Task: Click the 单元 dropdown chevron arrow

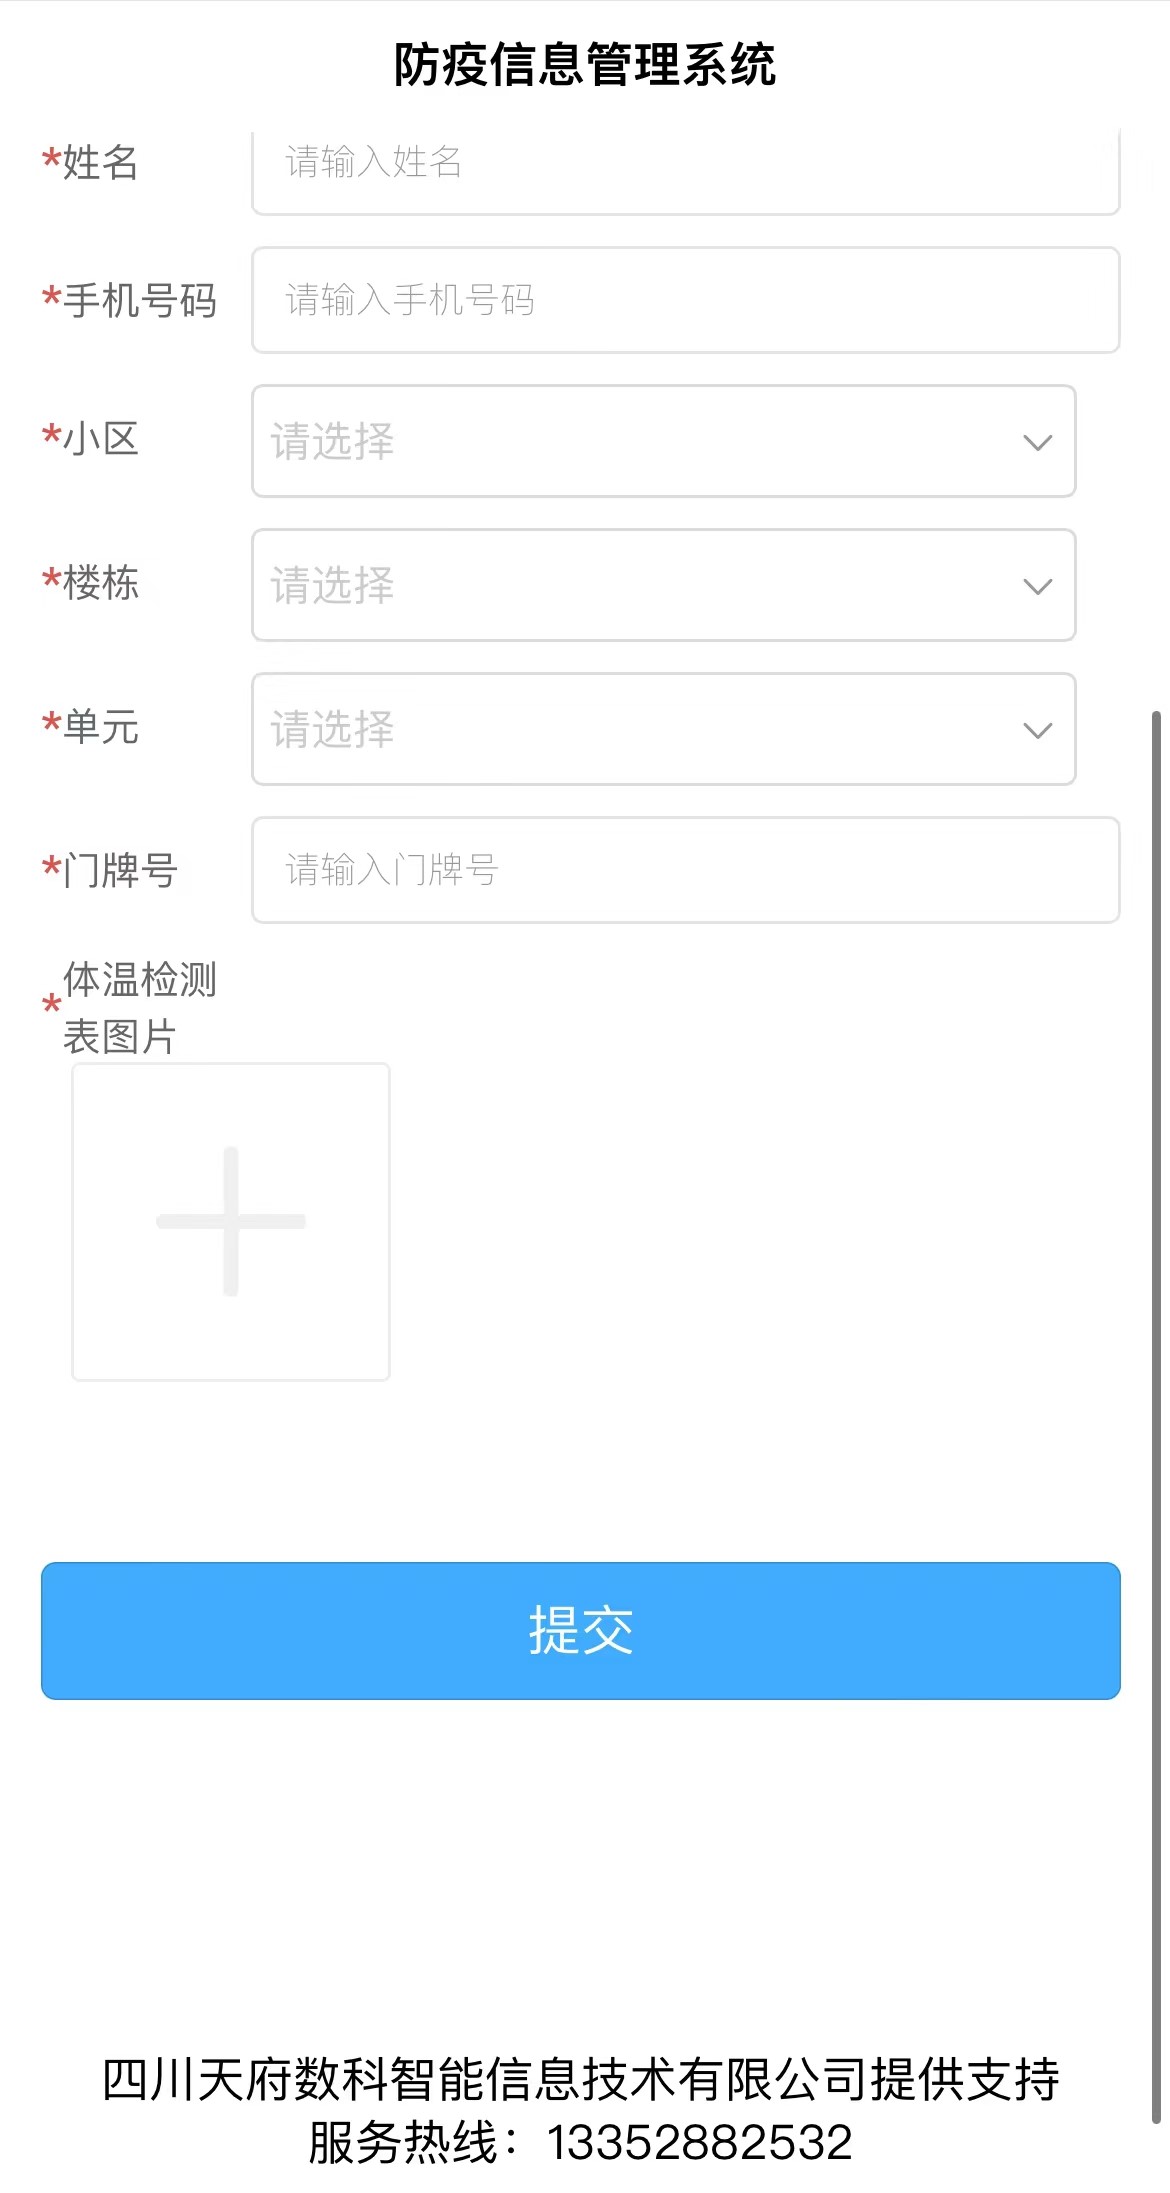Action: 1038,731
